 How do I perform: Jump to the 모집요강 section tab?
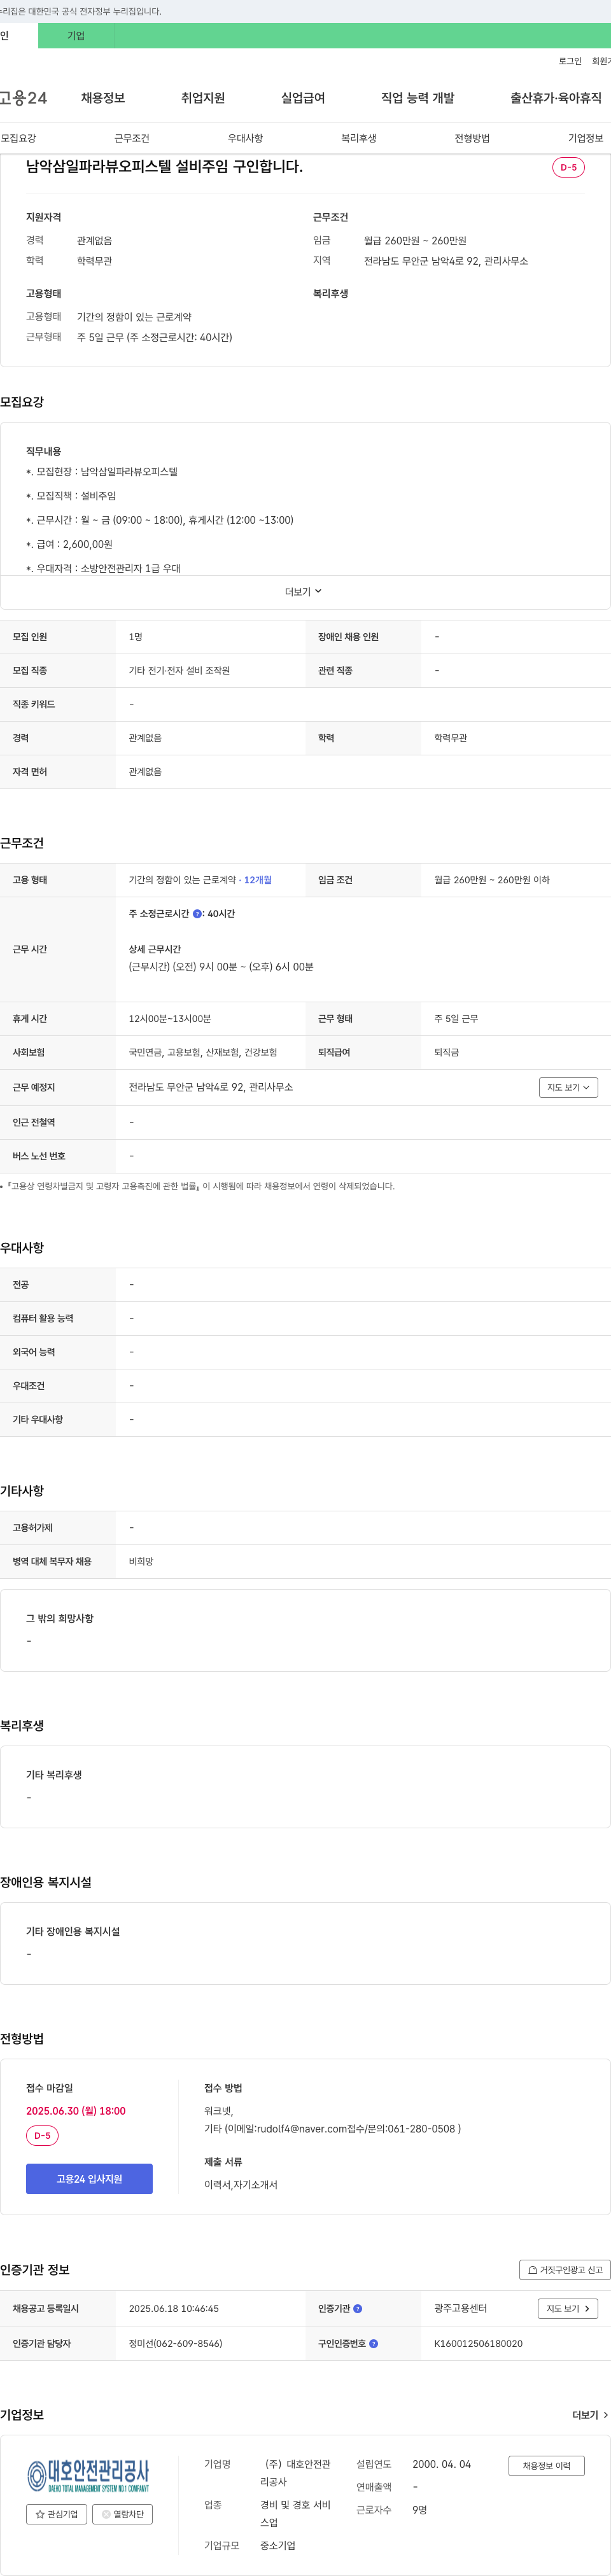click(x=18, y=138)
